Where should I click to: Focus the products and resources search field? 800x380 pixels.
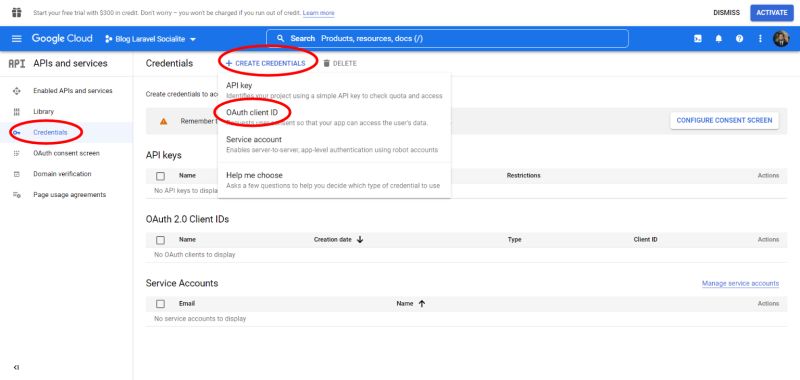pyautogui.click(x=447, y=39)
